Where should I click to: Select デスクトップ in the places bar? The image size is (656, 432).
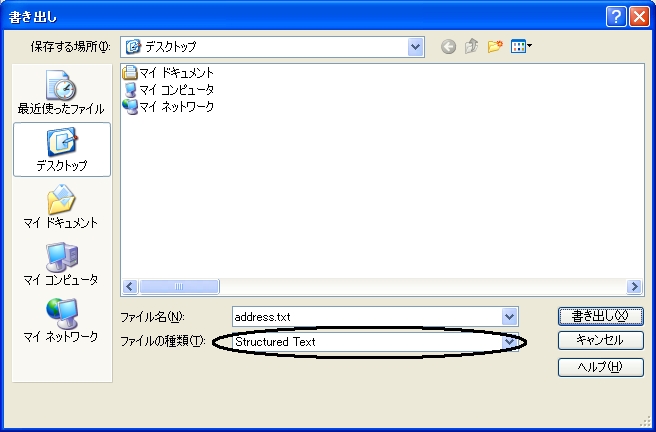(62, 150)
